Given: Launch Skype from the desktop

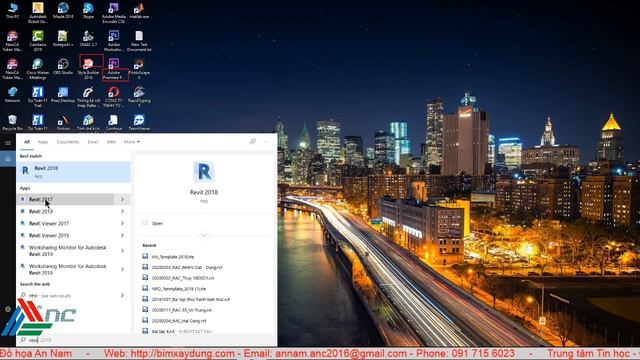Looking at the screenshot, I should coord(88,11).
